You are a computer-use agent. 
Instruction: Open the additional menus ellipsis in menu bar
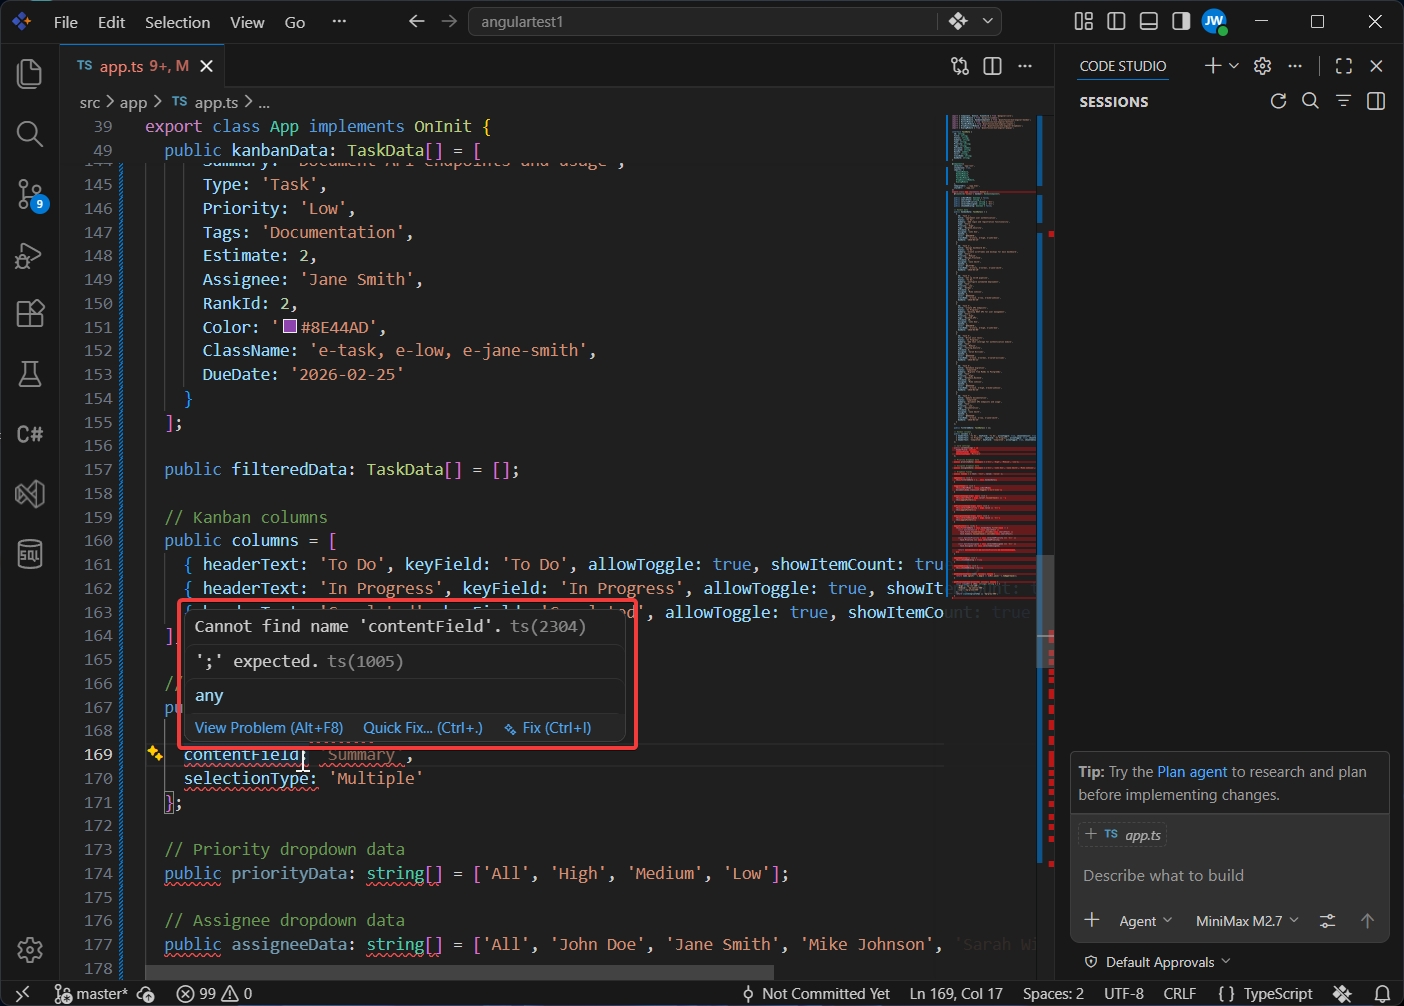[x=339, y=21]
